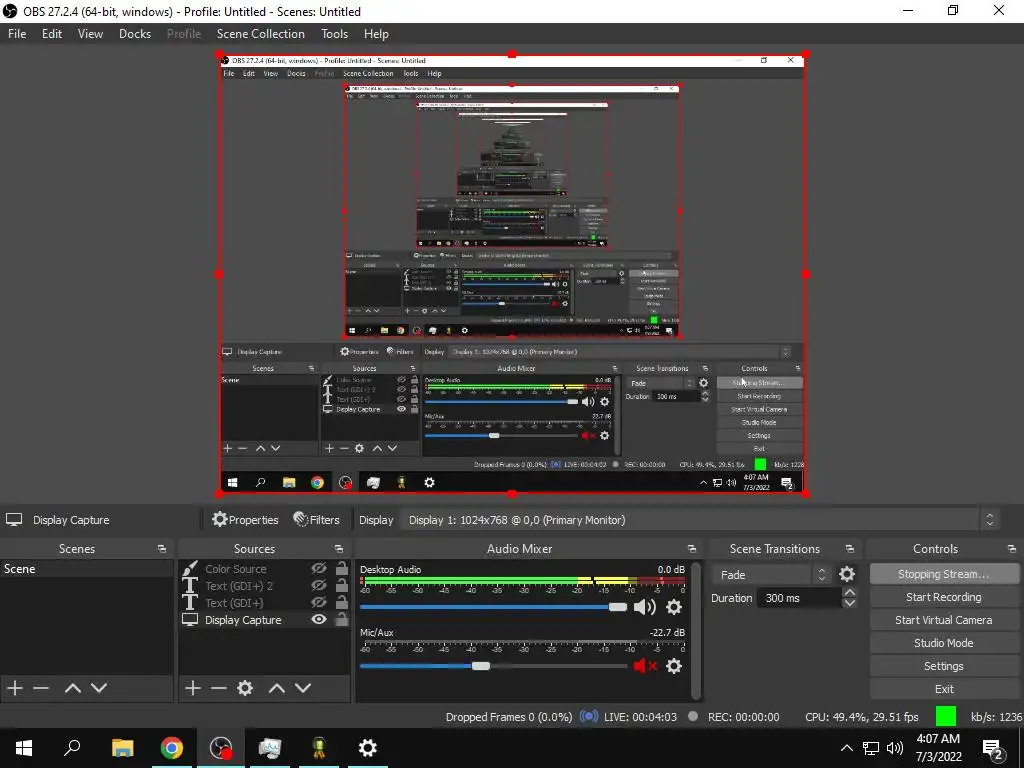Screen dimensions: 1024x768
Task: Unmute Mic/Aux speaker icon
Action: coord(645,666)
